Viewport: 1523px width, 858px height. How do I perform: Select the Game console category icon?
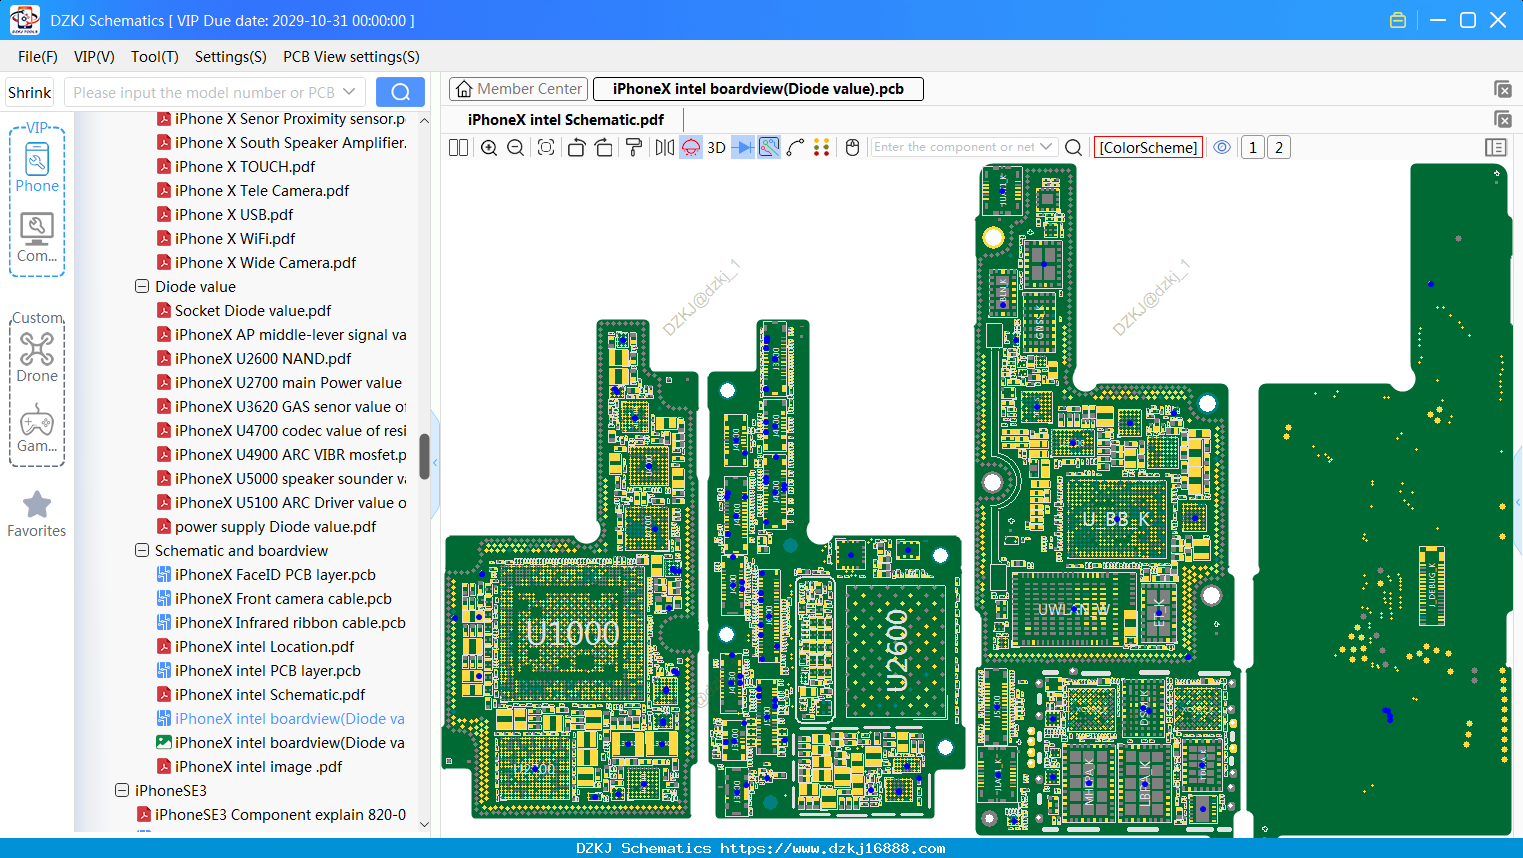pos(37,428)
